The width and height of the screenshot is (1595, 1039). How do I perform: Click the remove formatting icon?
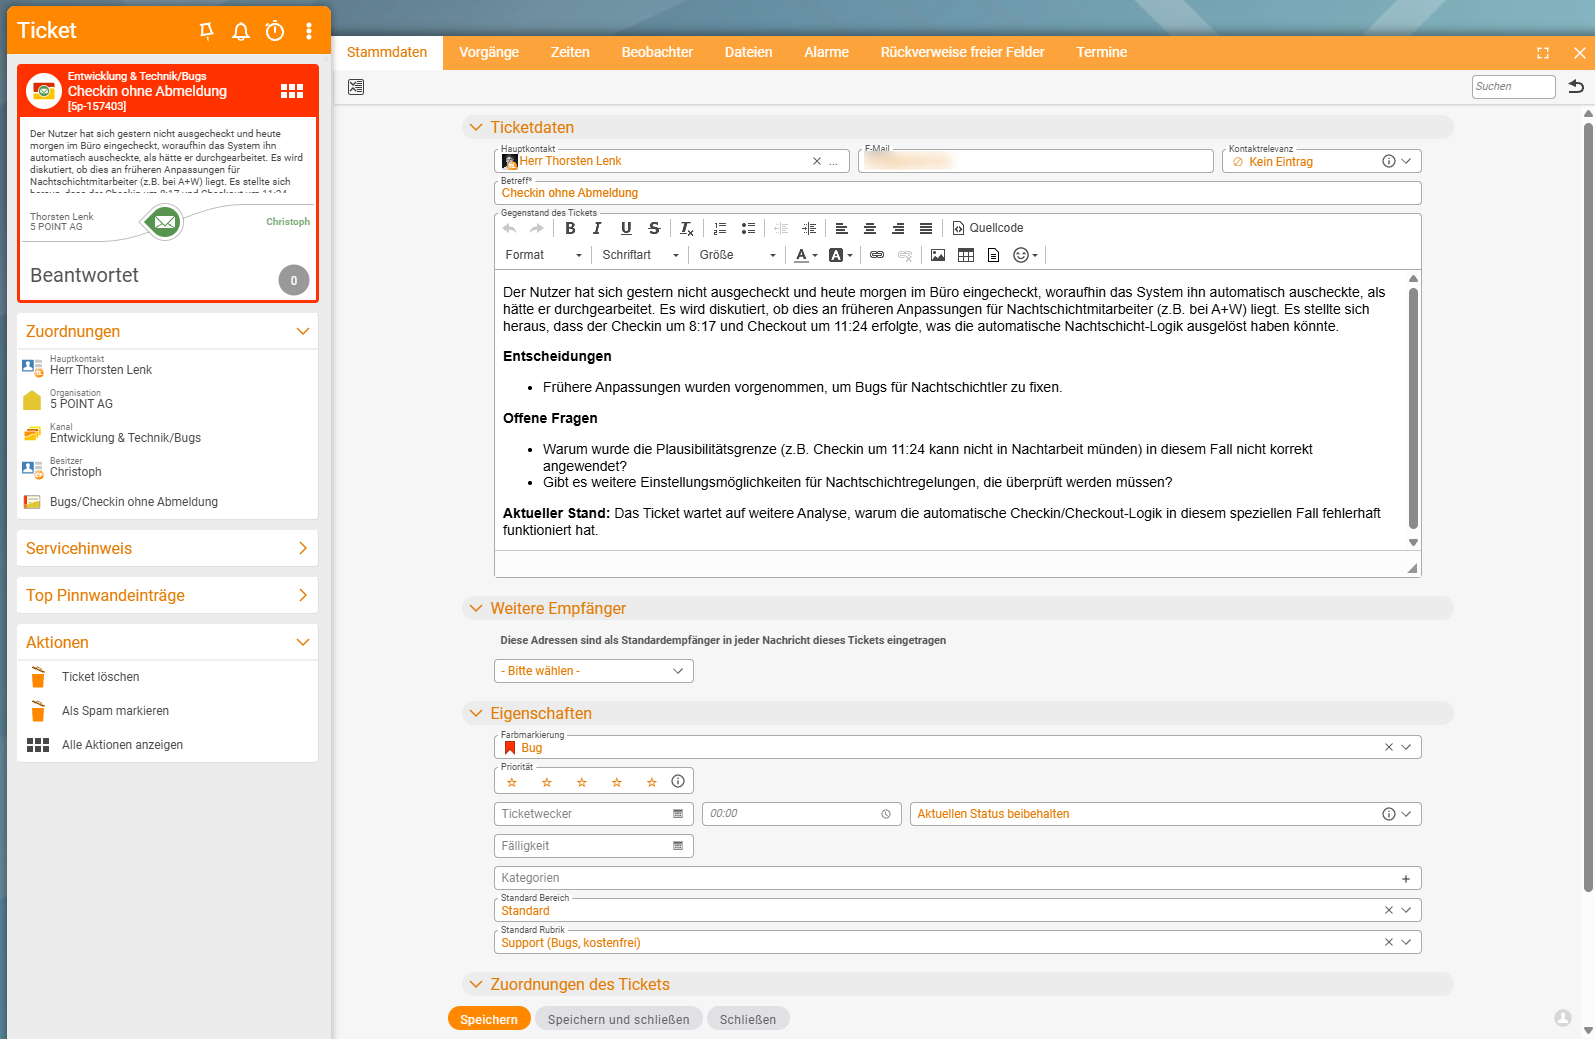[x=687, y=228]
